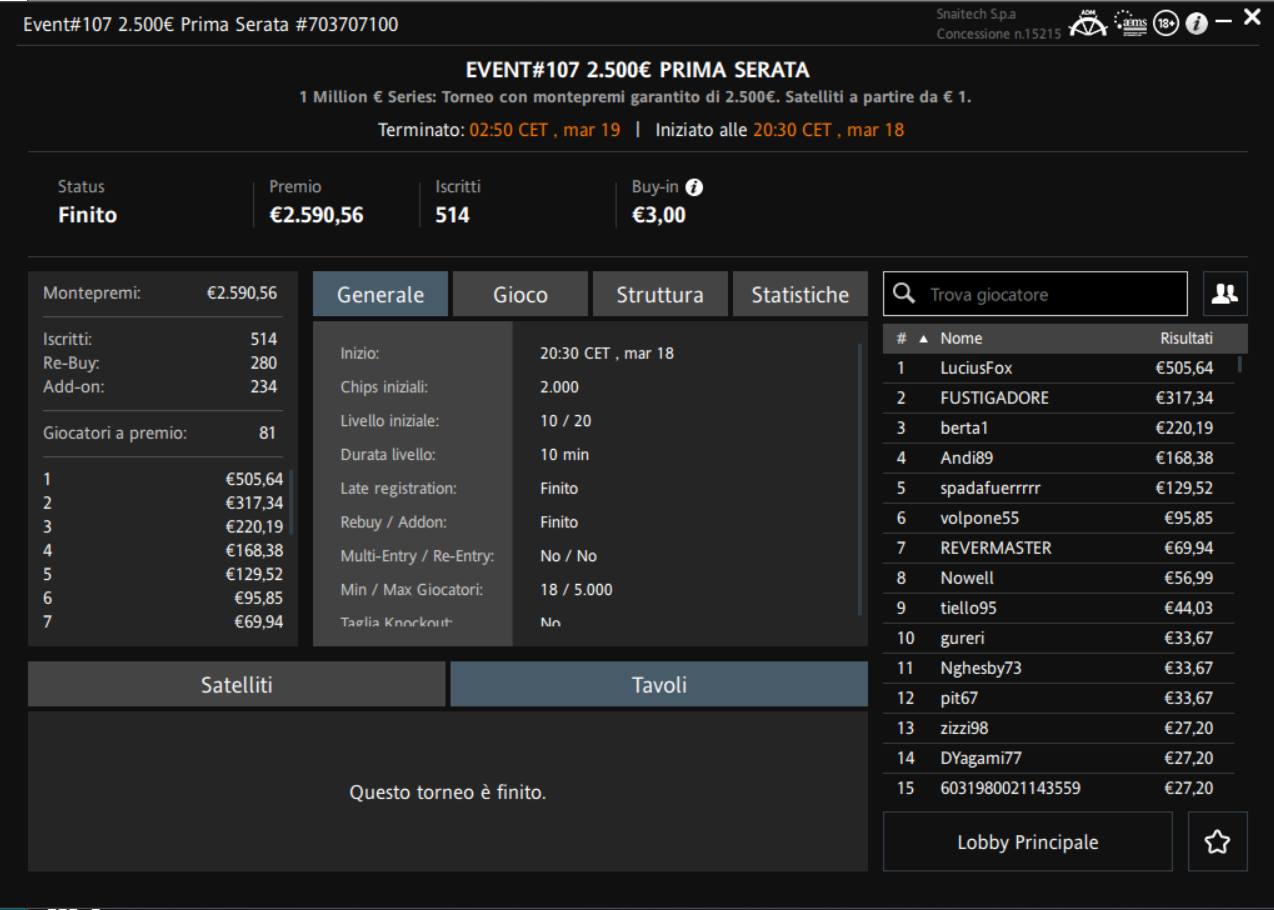Image resolution: width=1274 pixels, height=910 pixels.
Task: Click the ADM logo icon
Action: [x=1103, y=21]
